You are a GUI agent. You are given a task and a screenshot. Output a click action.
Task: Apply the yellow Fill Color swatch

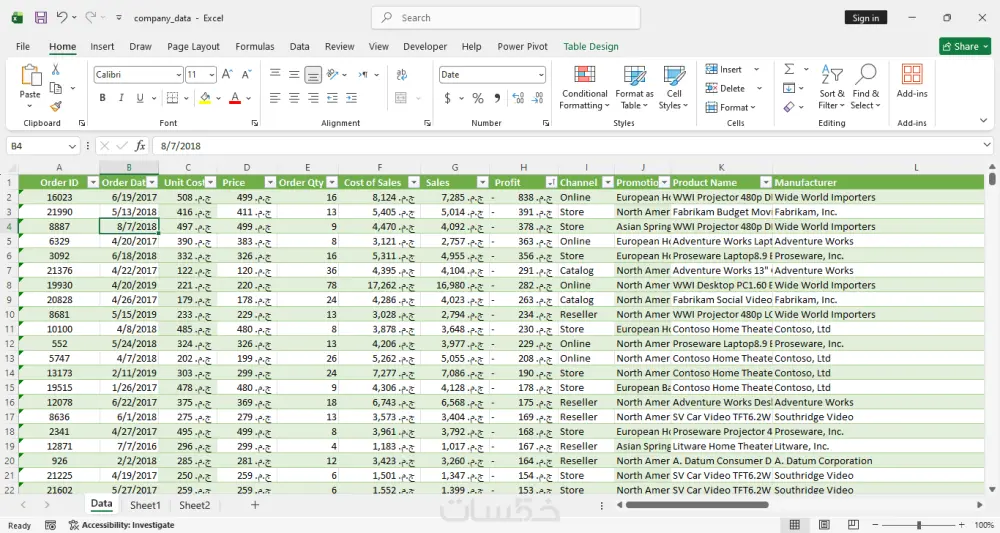[205, 98]
